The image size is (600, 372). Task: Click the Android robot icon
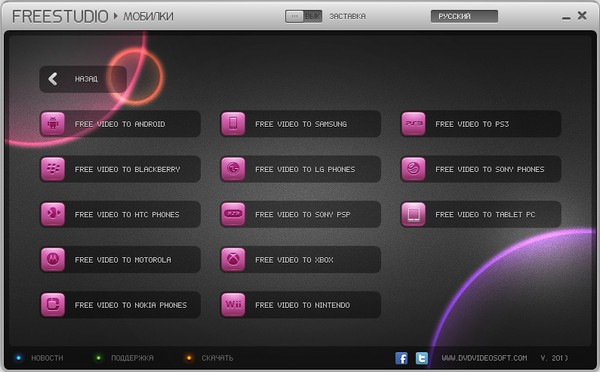click(53, 124)
